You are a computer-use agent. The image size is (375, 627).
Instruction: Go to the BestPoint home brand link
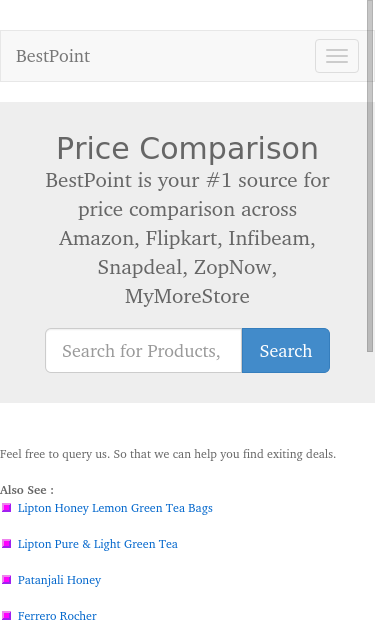click(x=53, y=56)
